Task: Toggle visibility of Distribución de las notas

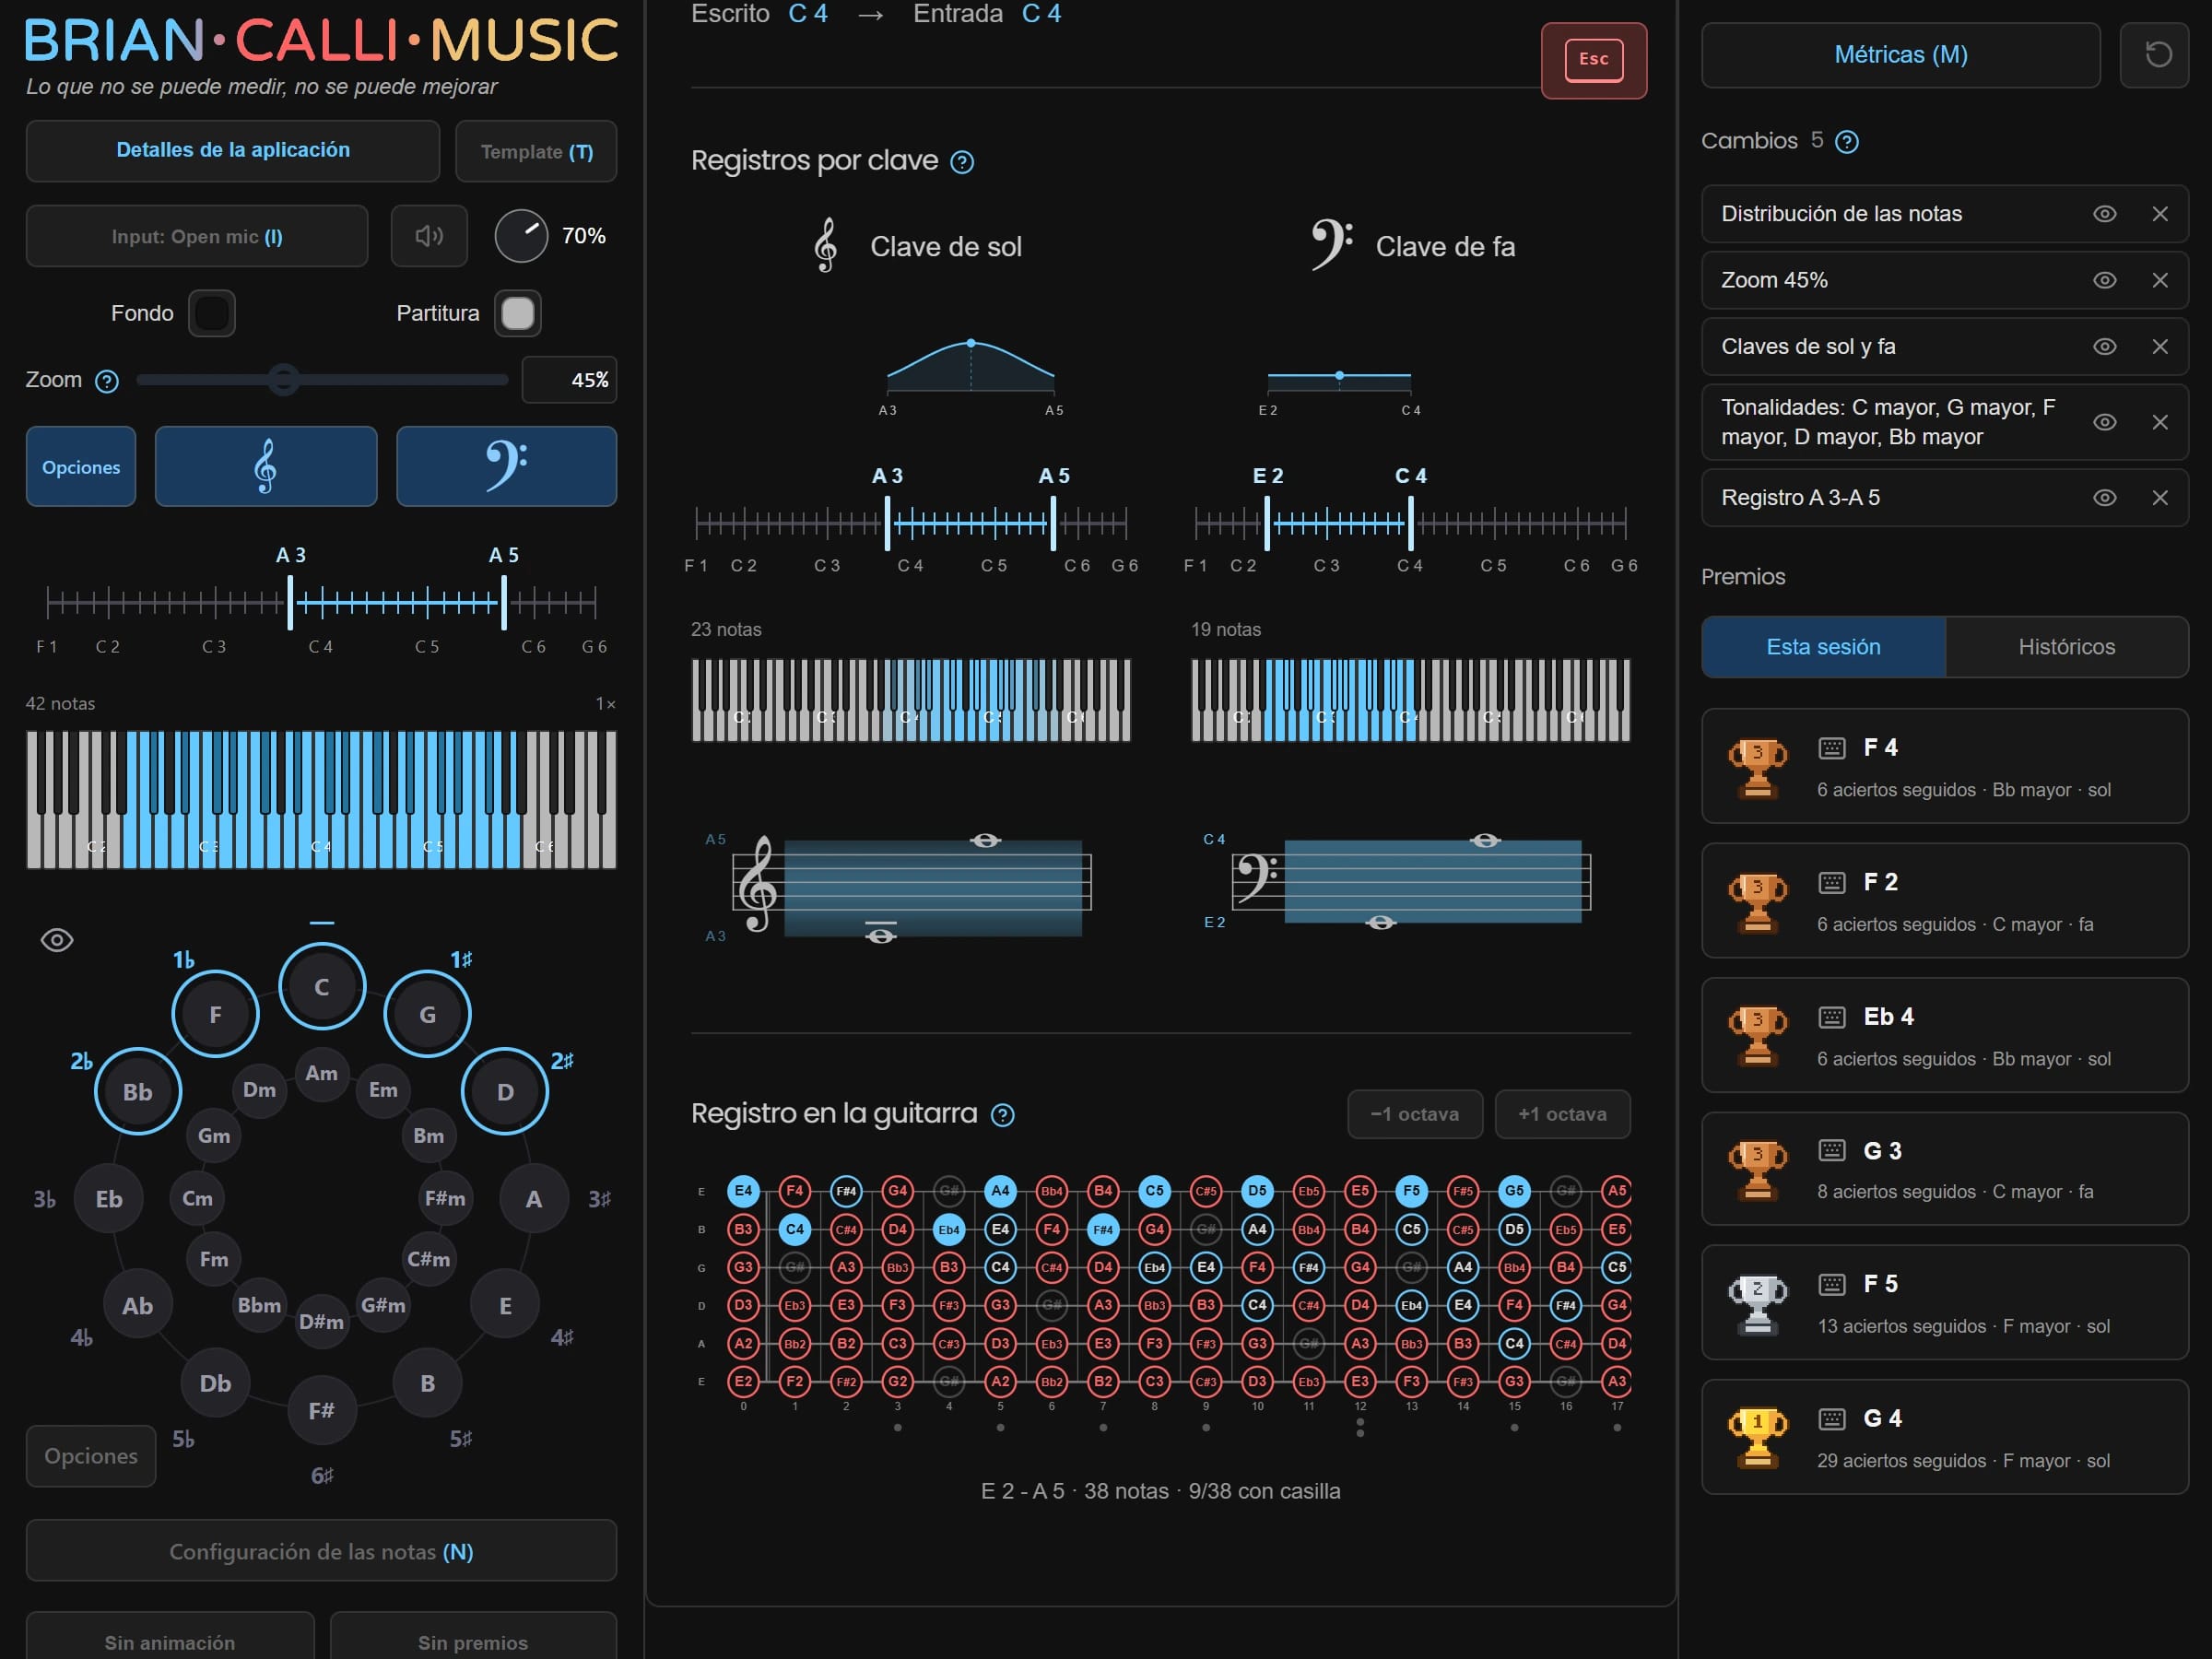Action: [2104, 214]
